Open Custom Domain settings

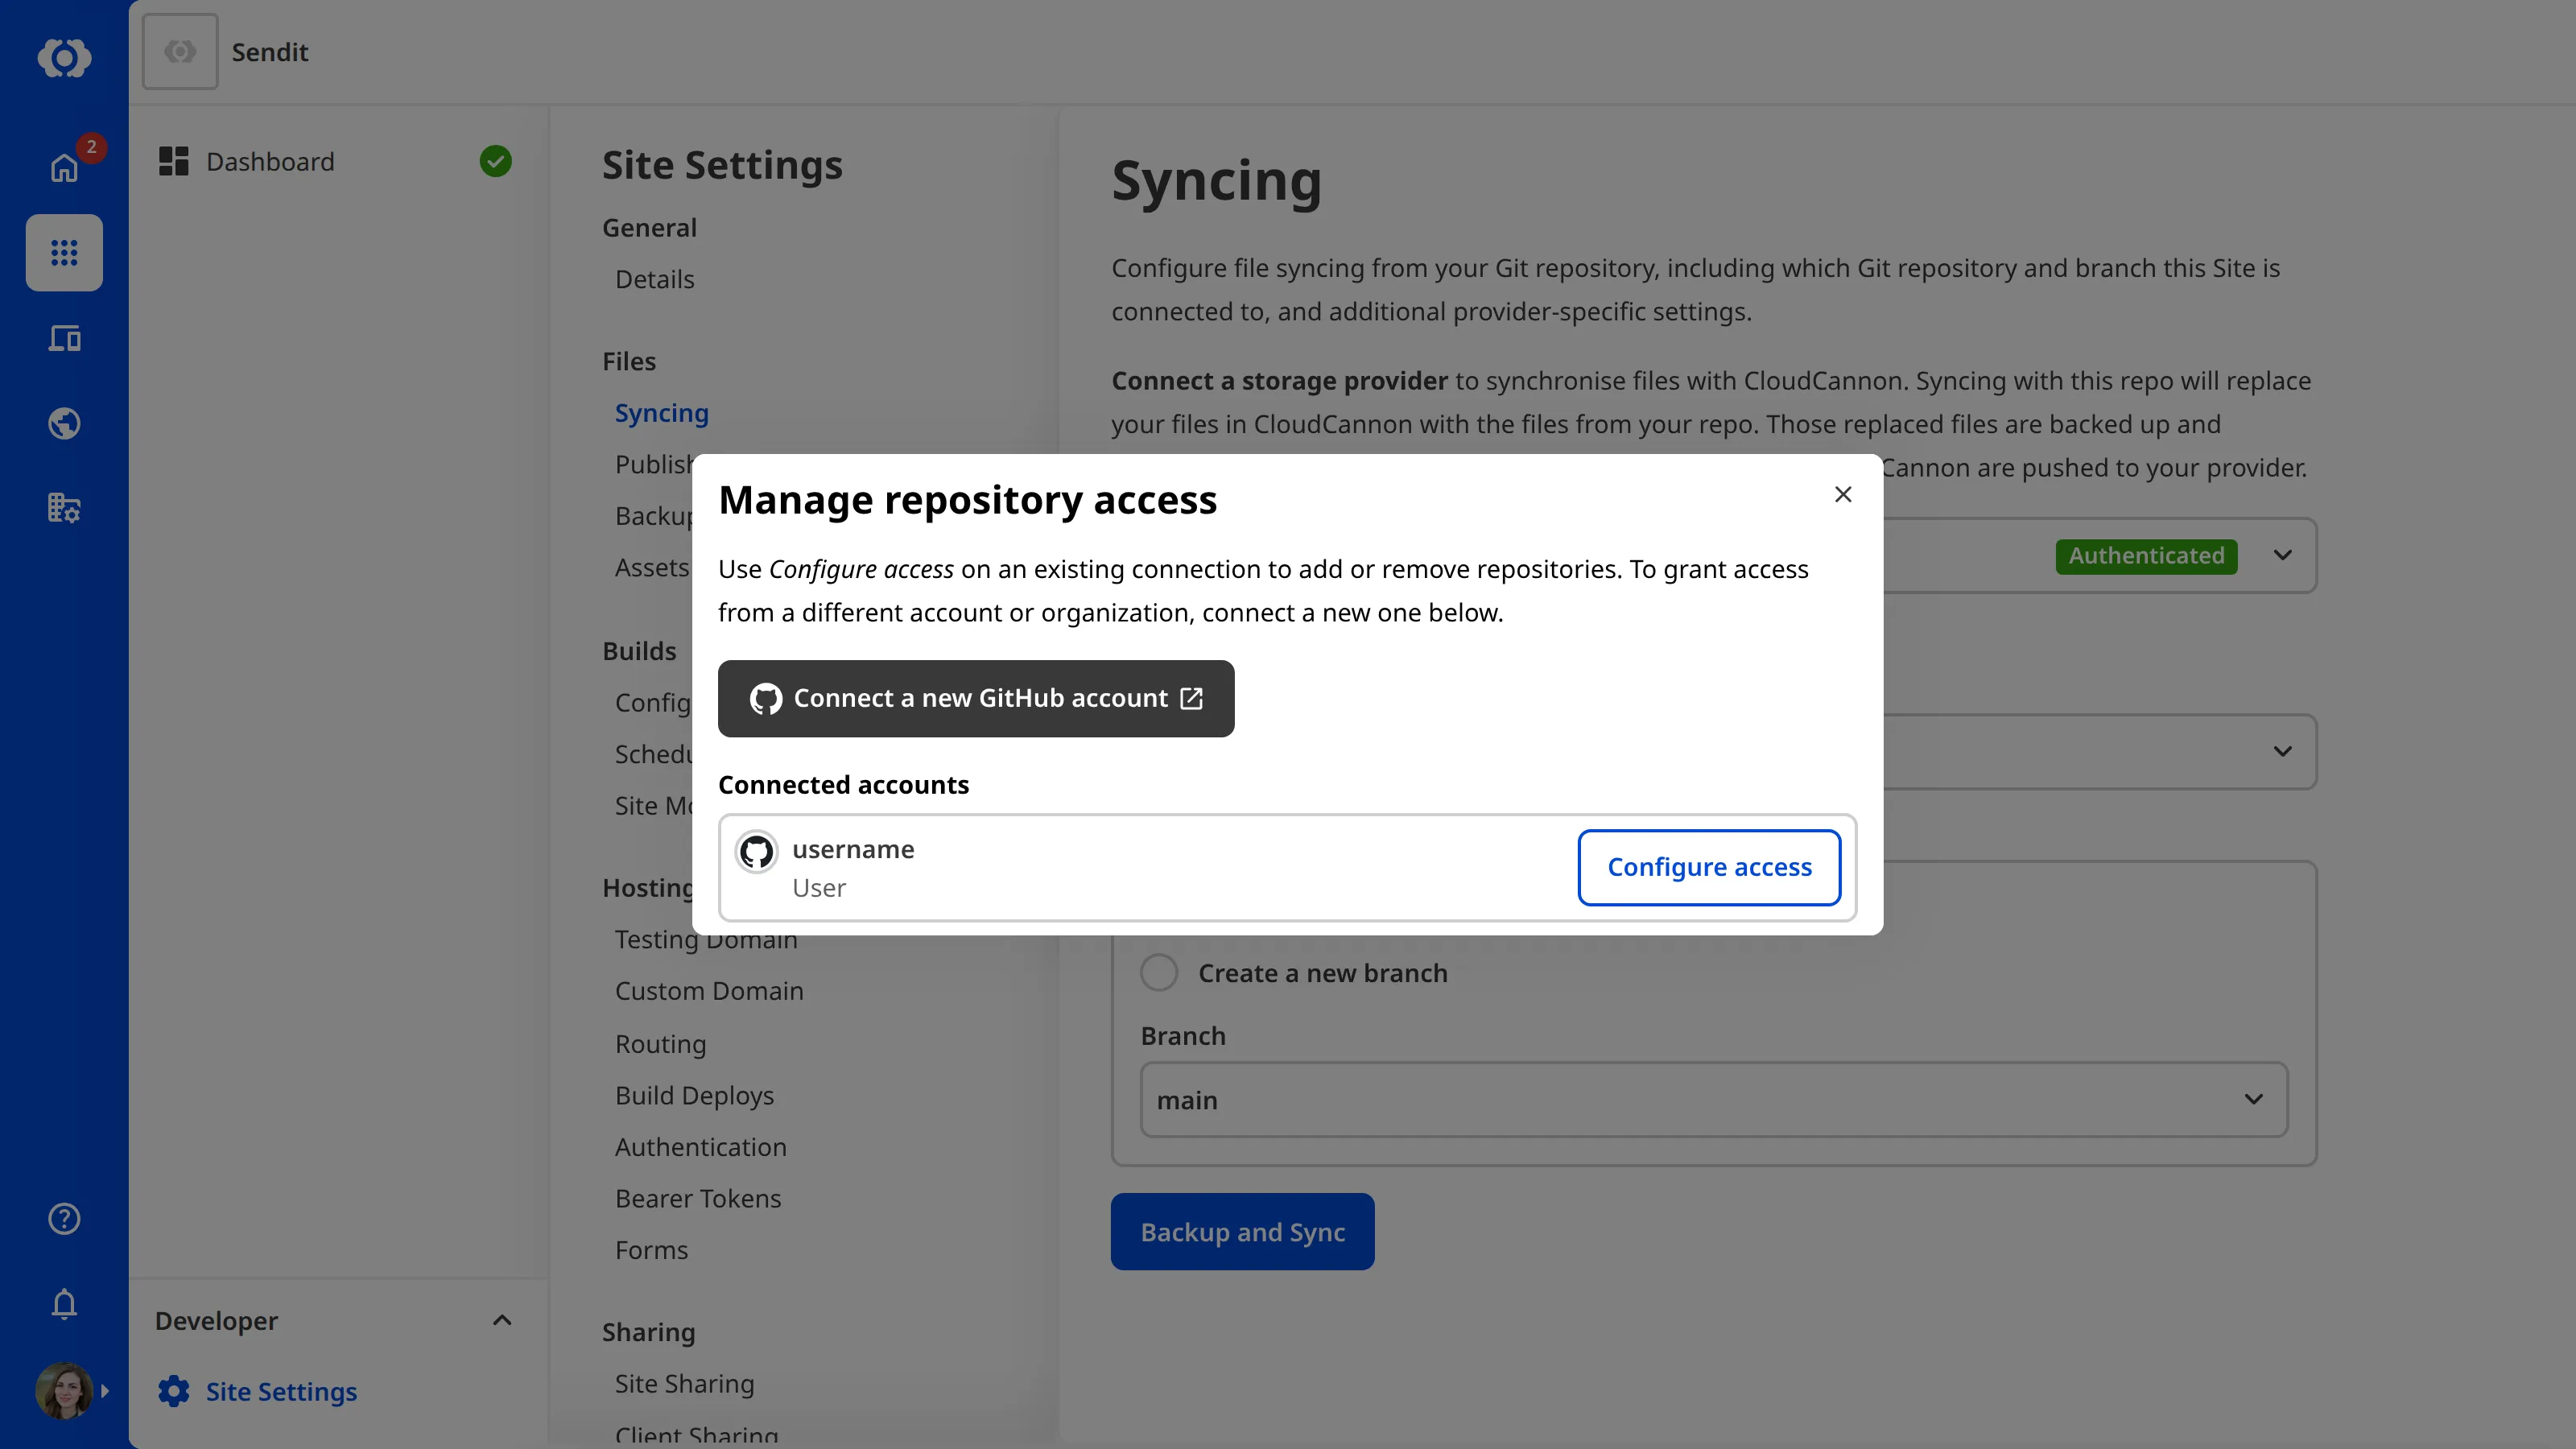click(709, 991)
